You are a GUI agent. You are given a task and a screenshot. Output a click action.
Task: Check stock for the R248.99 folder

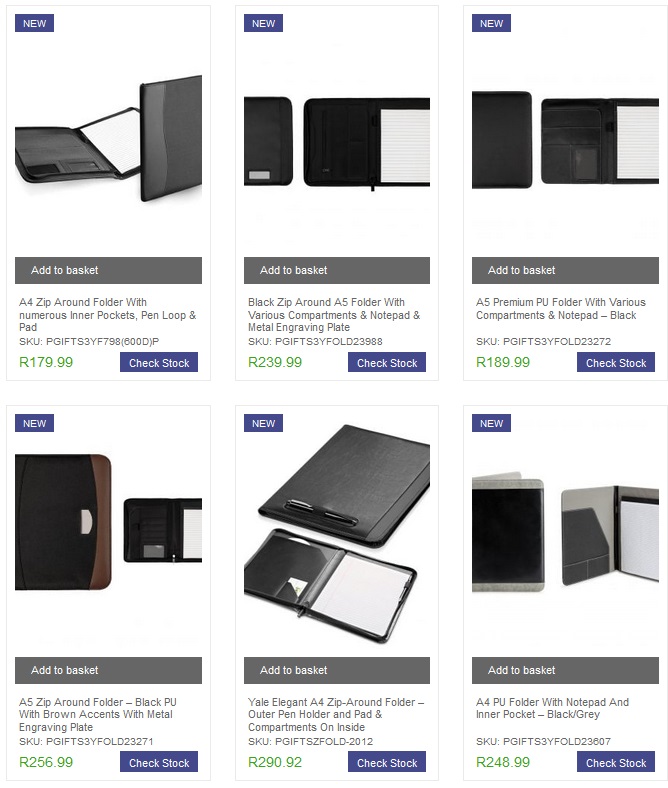(x=616, y=762)
